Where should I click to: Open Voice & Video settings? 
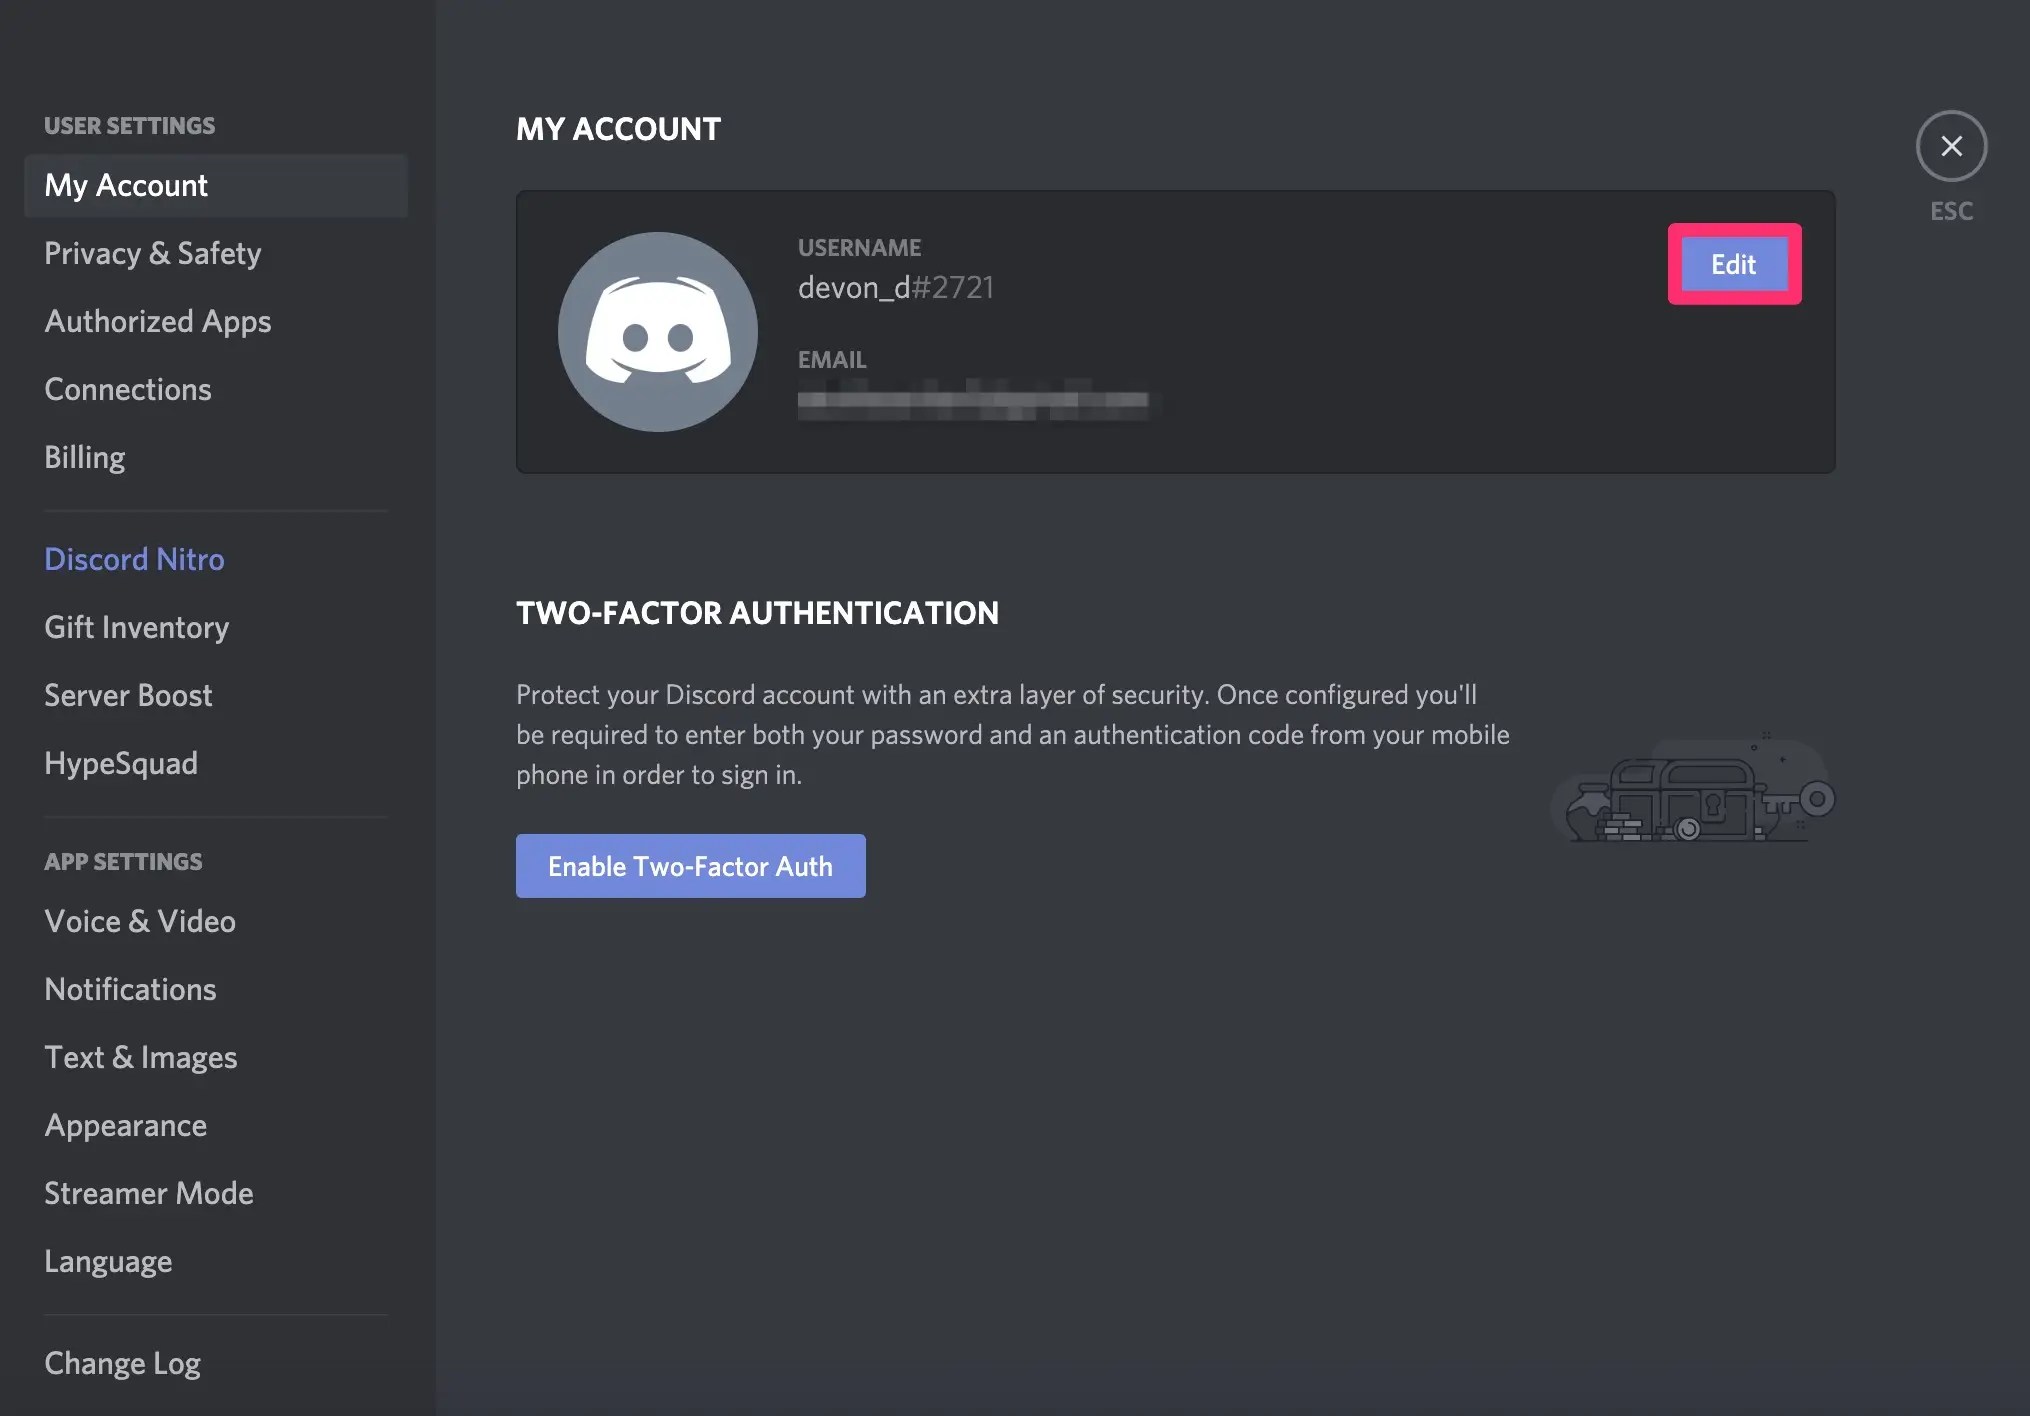(140, 921)
